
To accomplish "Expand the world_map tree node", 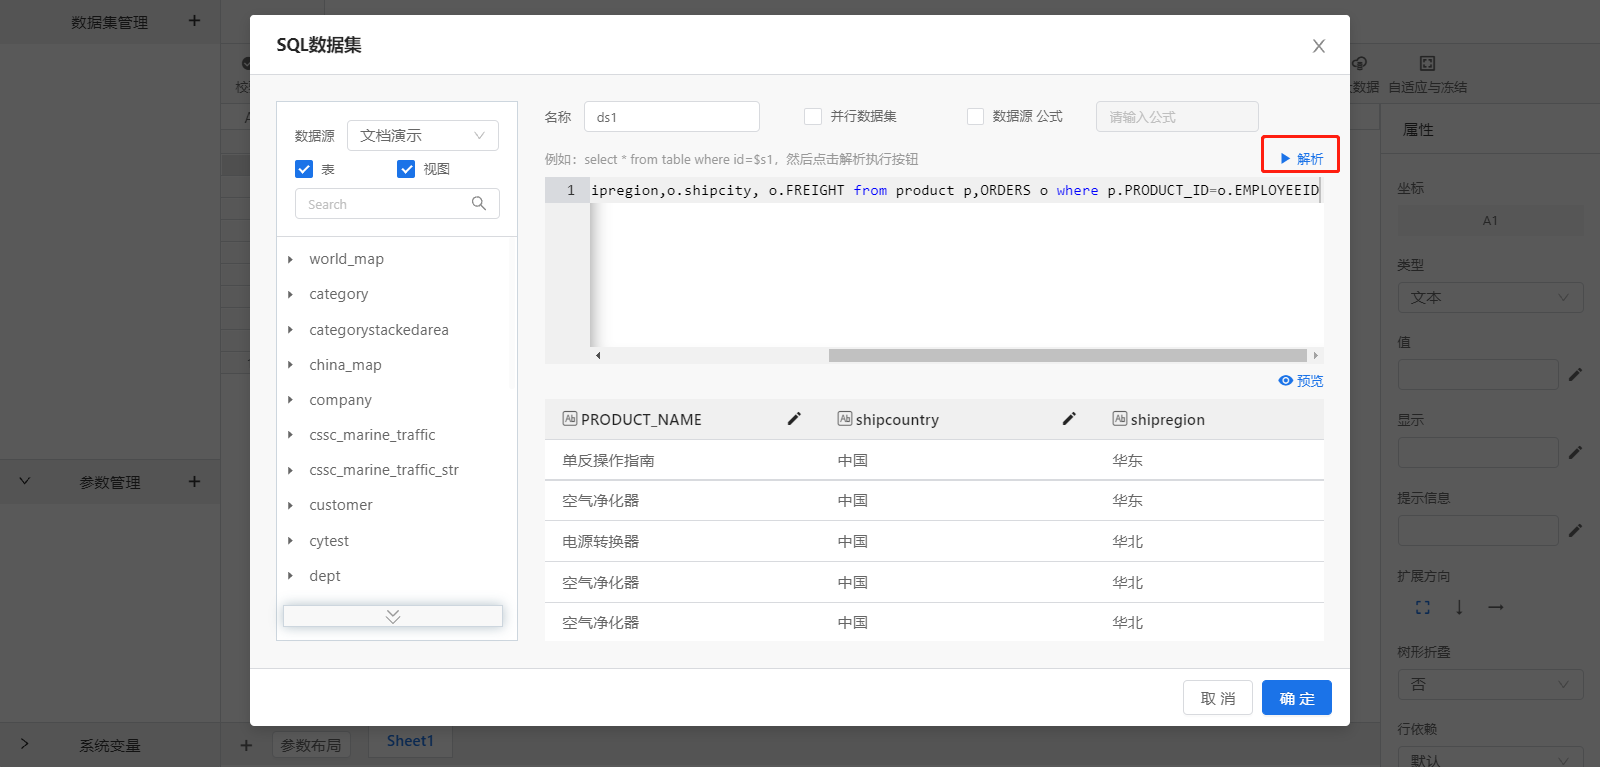I will tap(290, 259).
